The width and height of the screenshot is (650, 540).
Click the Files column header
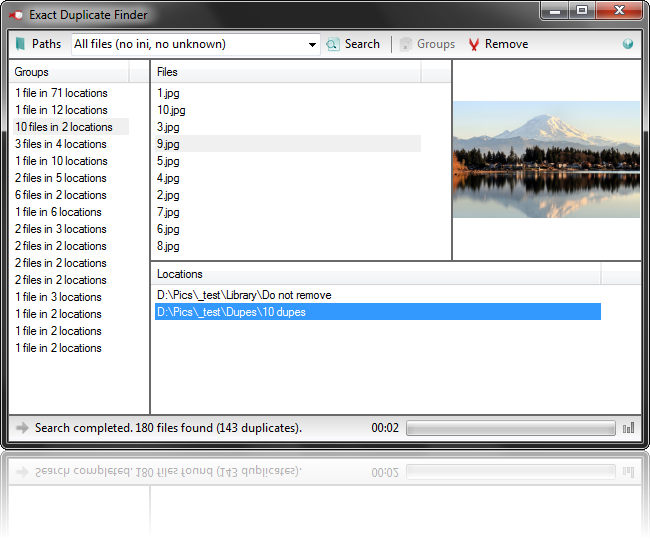click(x=285, y=72)
